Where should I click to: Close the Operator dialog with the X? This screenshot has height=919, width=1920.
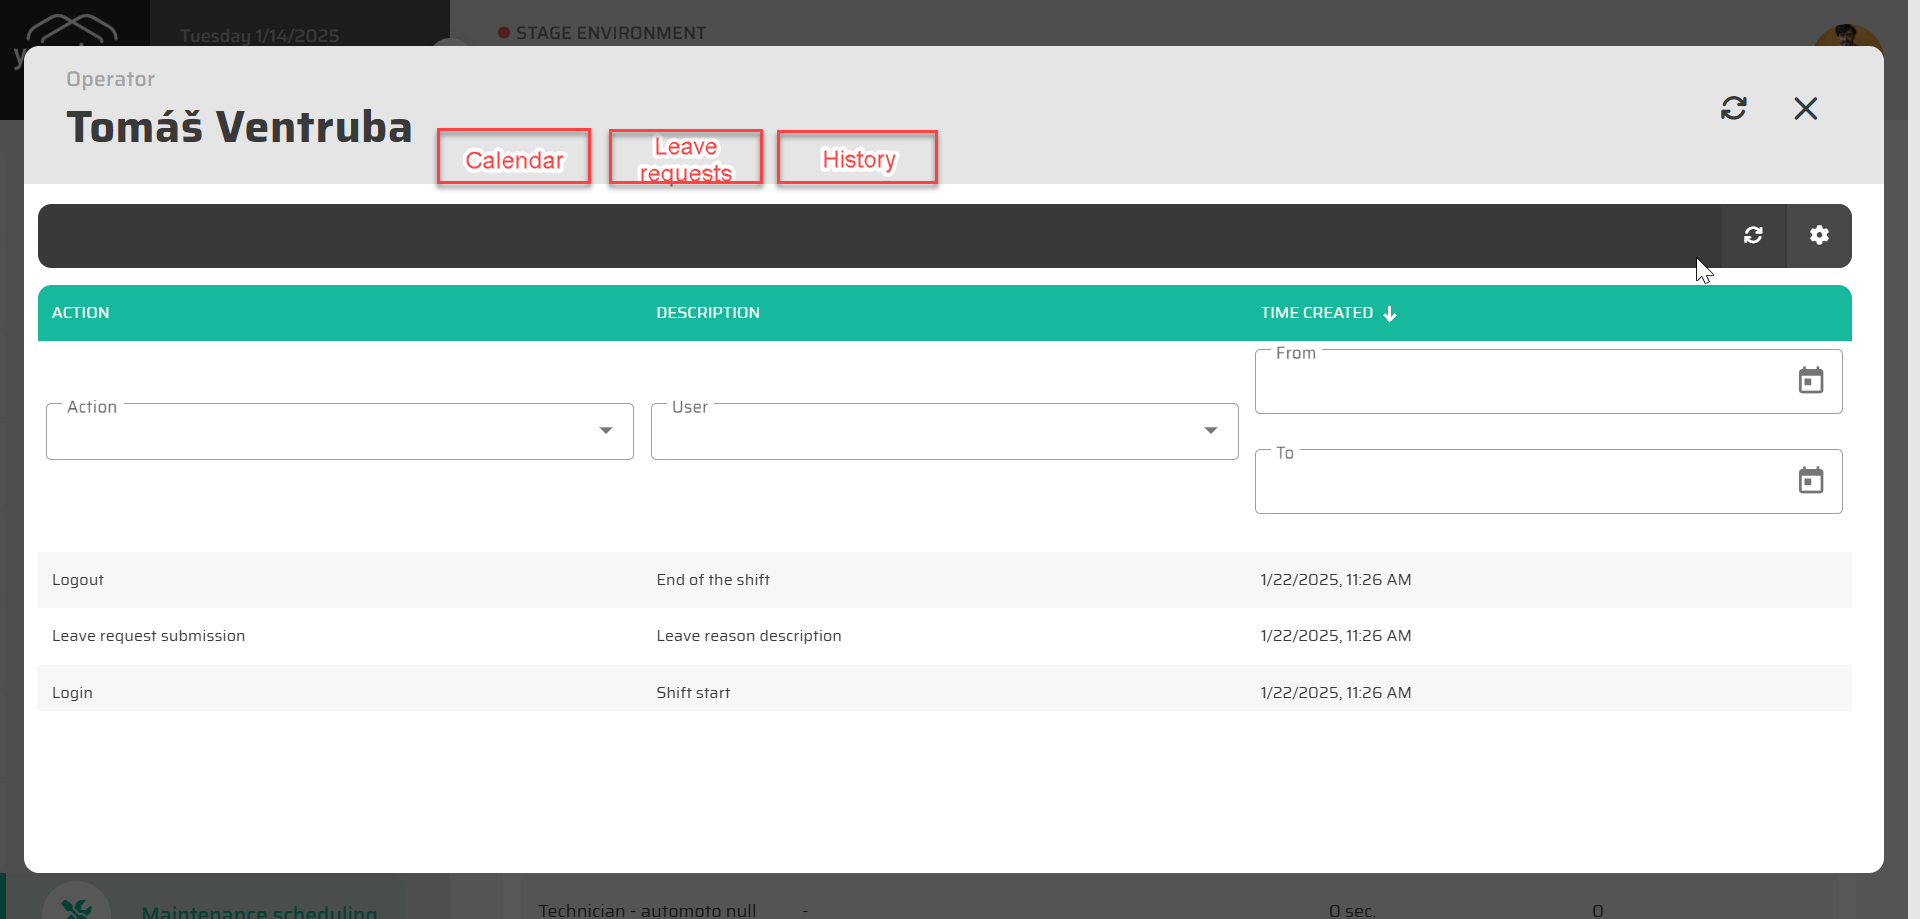1805,108
